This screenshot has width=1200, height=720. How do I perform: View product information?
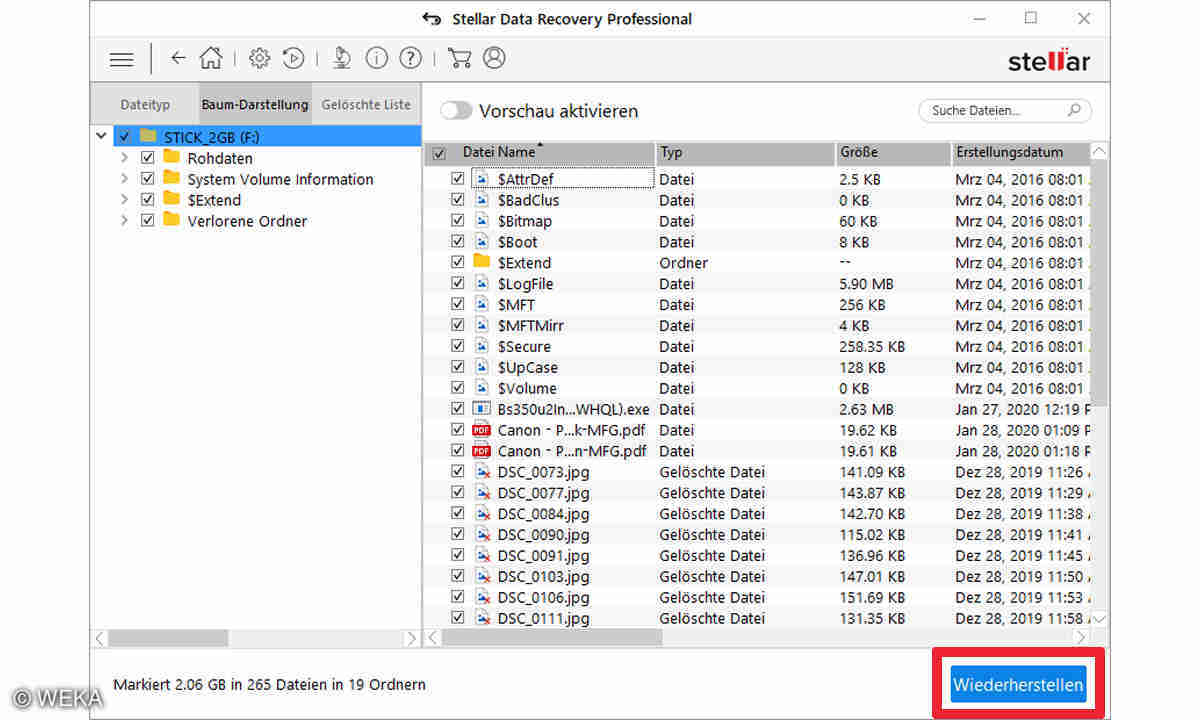(x=376, y=58)
